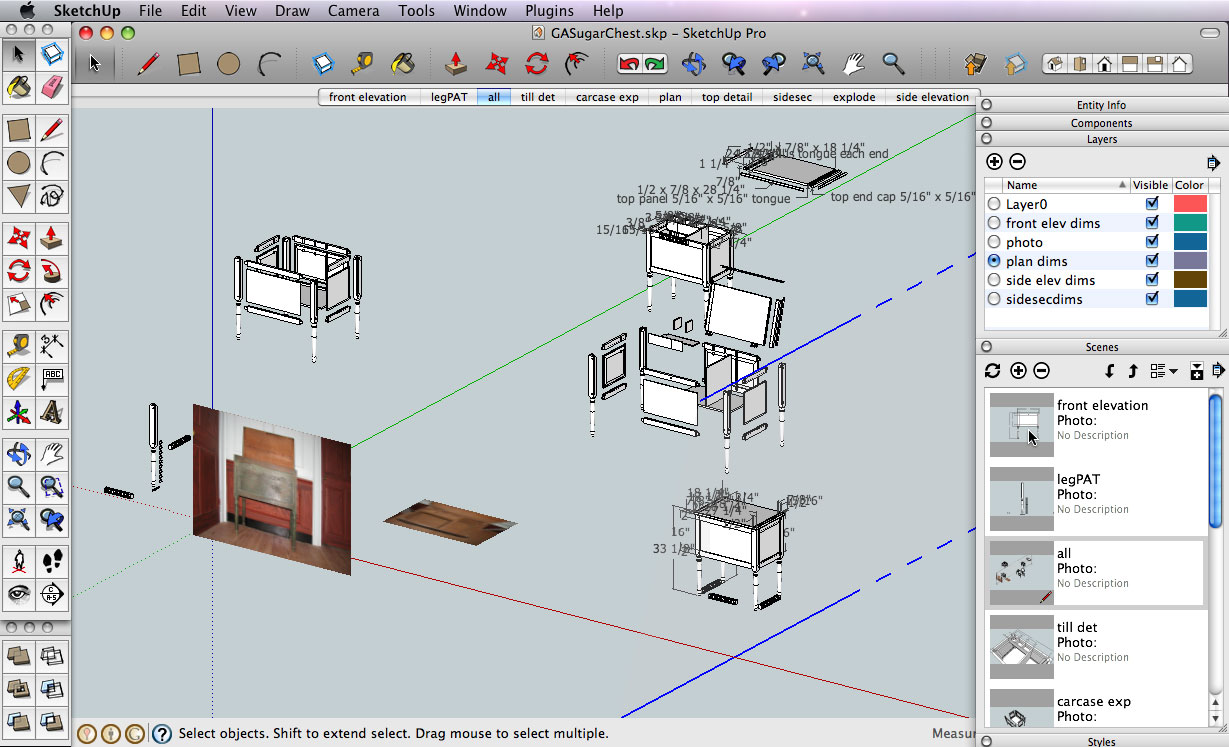Set Layer0 as the active layer

[994, 204]
